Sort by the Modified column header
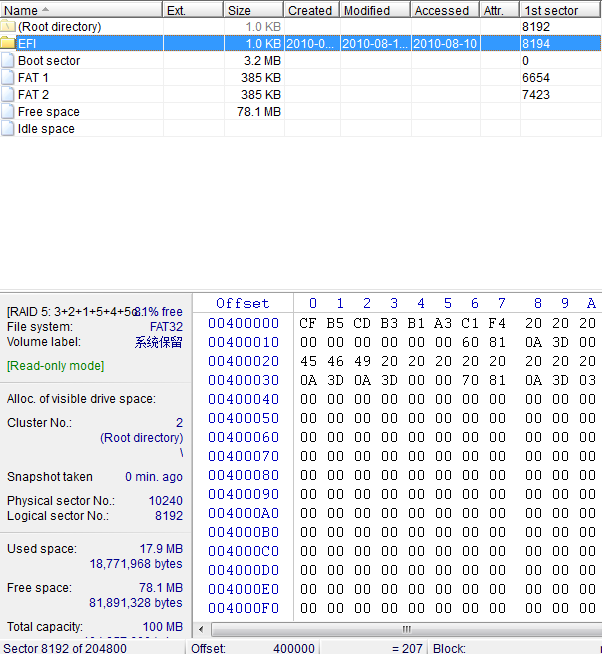This screenshot has width=602, height=654. [375, 10]
